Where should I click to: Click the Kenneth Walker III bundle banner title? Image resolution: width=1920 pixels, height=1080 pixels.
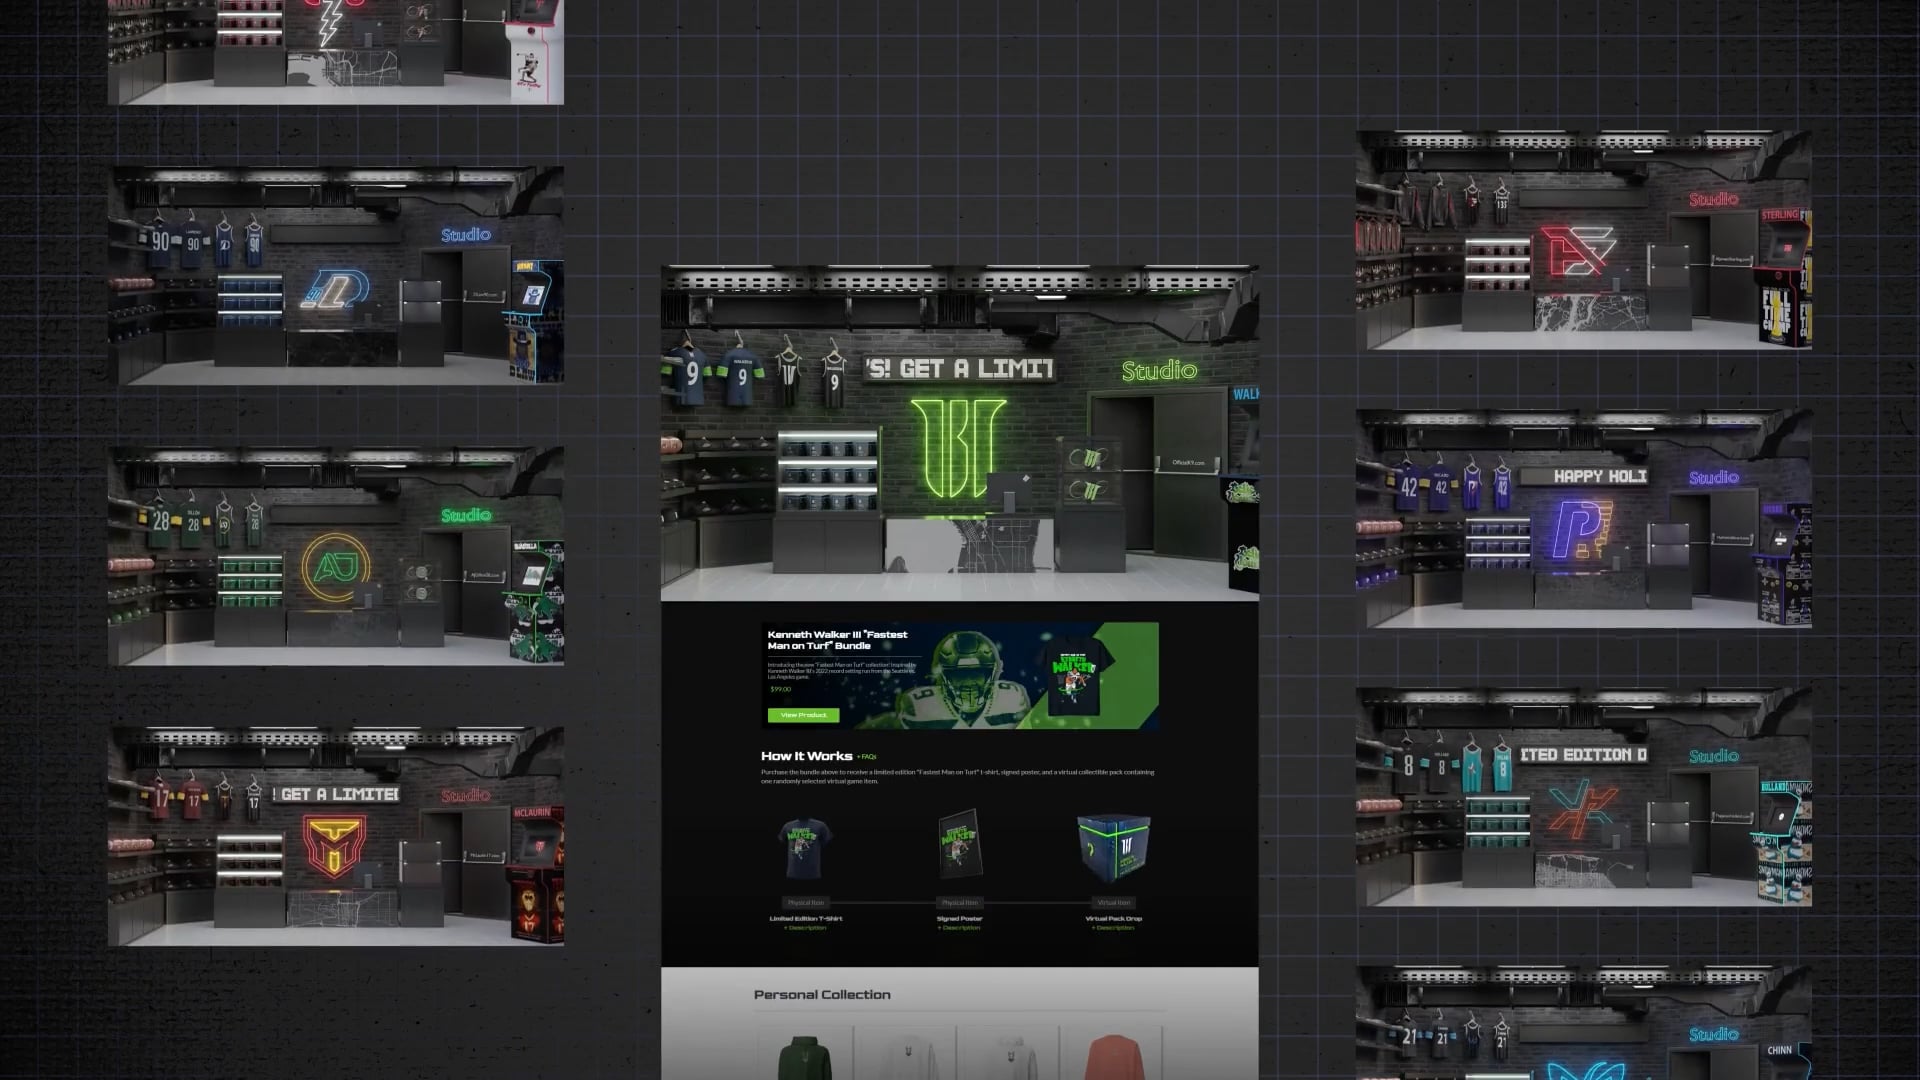point(837,640)
